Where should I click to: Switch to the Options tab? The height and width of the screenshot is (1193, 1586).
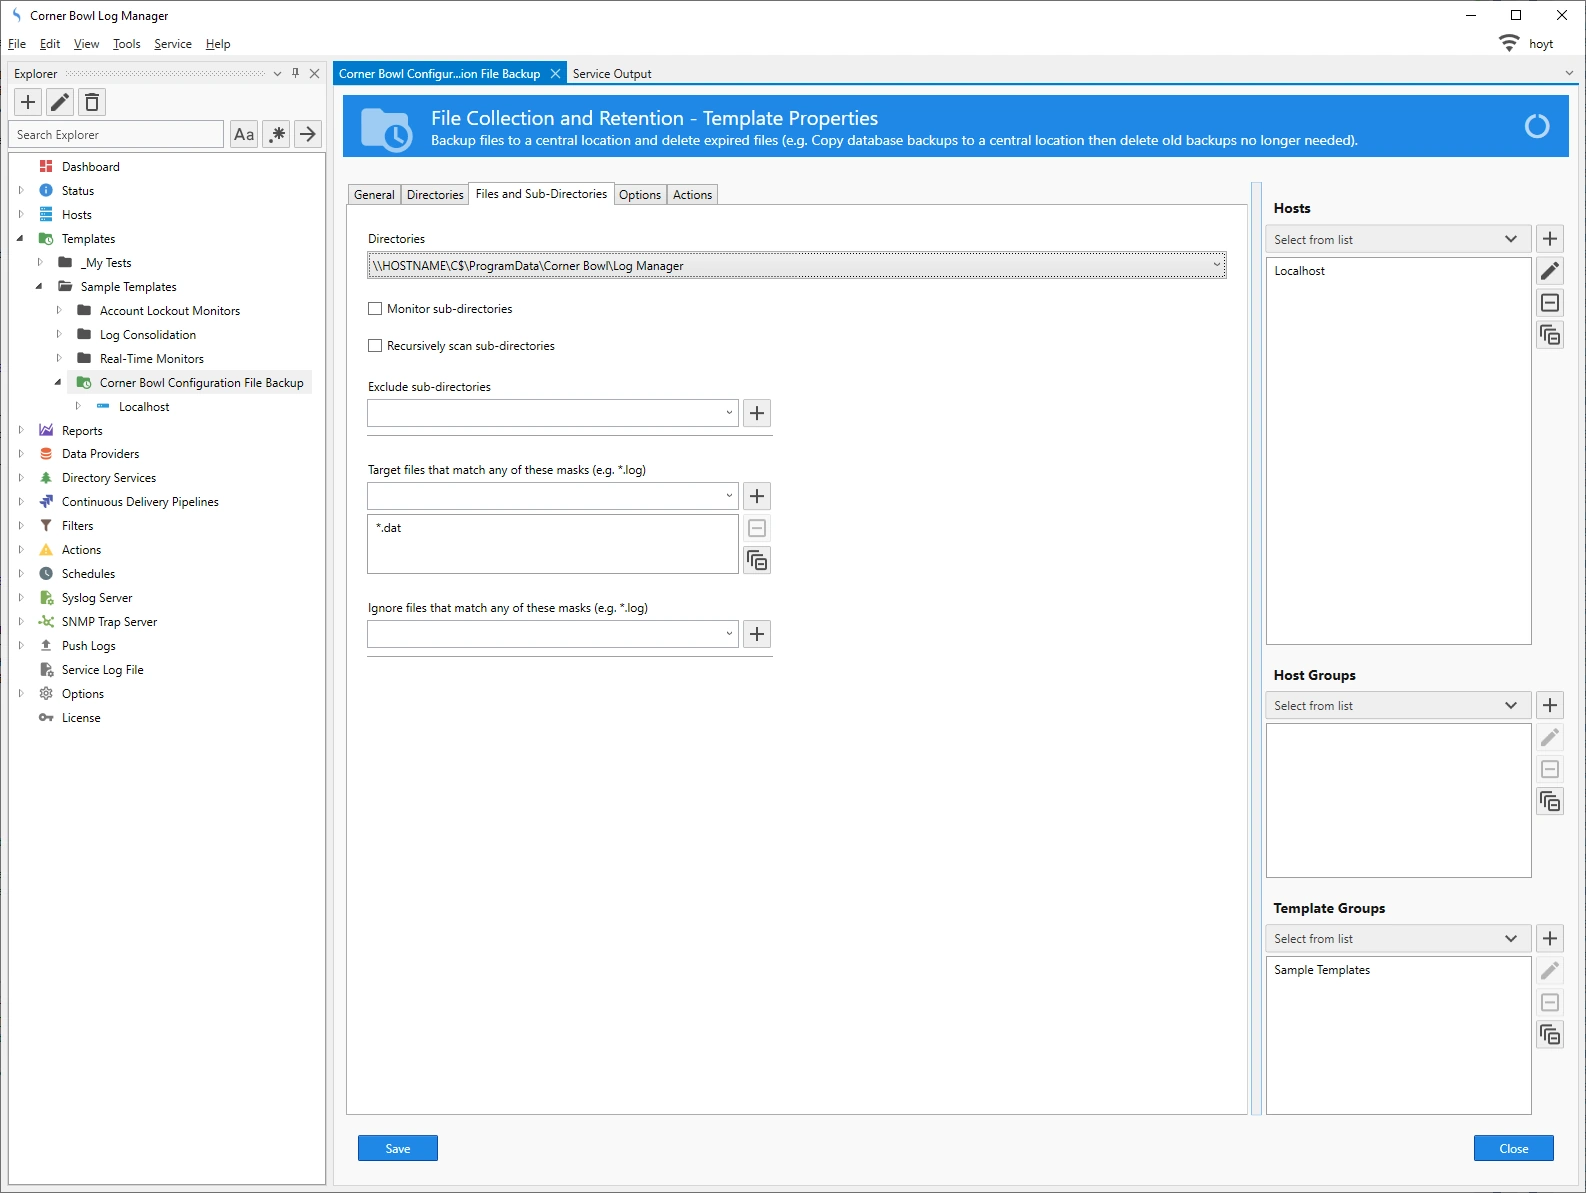pyautogui.click(x=639, y=195)
